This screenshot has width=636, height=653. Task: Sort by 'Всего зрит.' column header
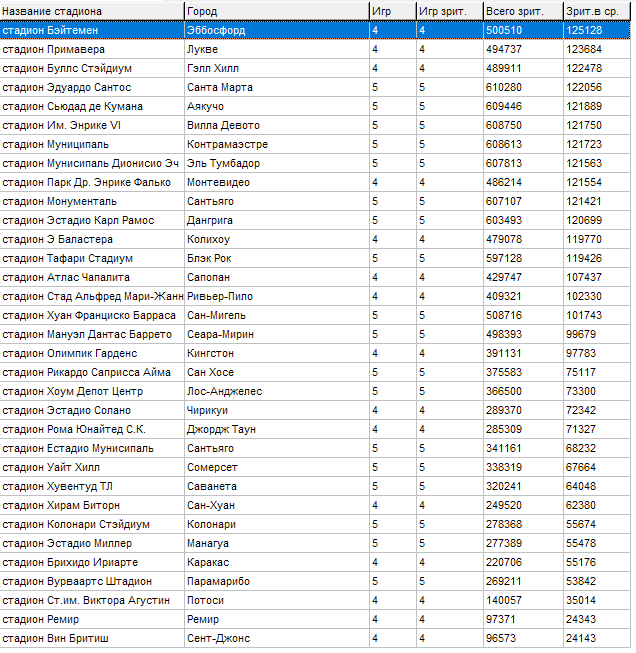click(521, 11)
